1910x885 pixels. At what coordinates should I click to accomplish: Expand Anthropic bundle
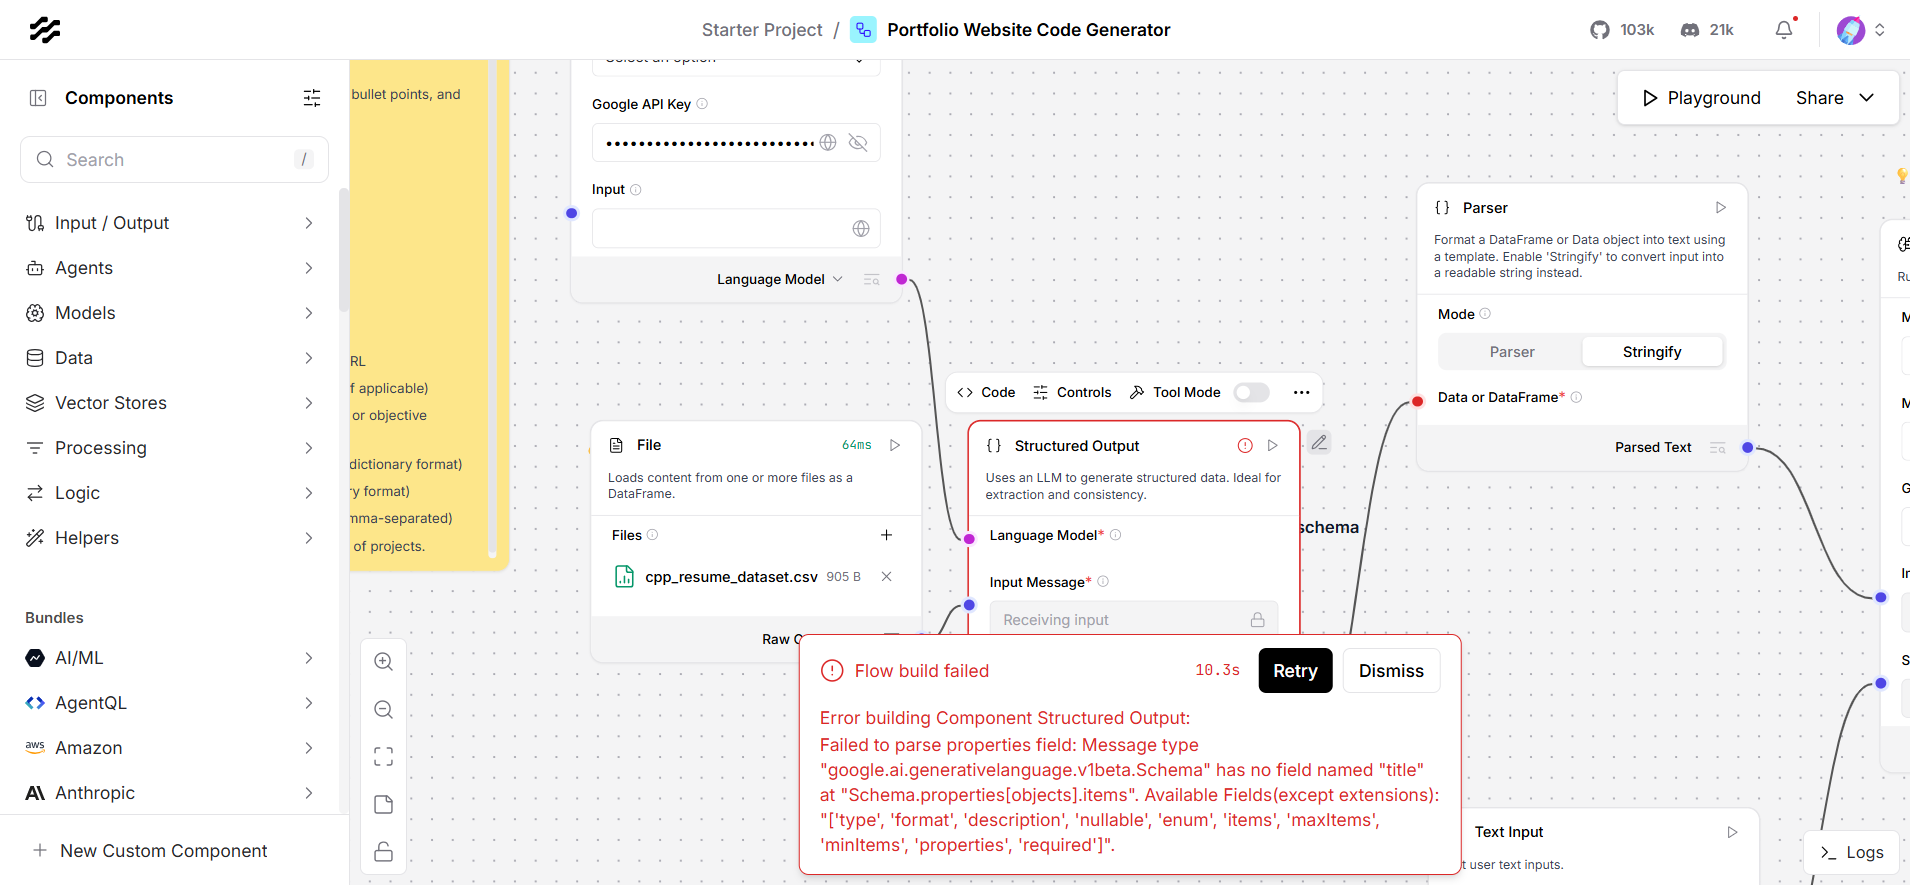[170, 793]
